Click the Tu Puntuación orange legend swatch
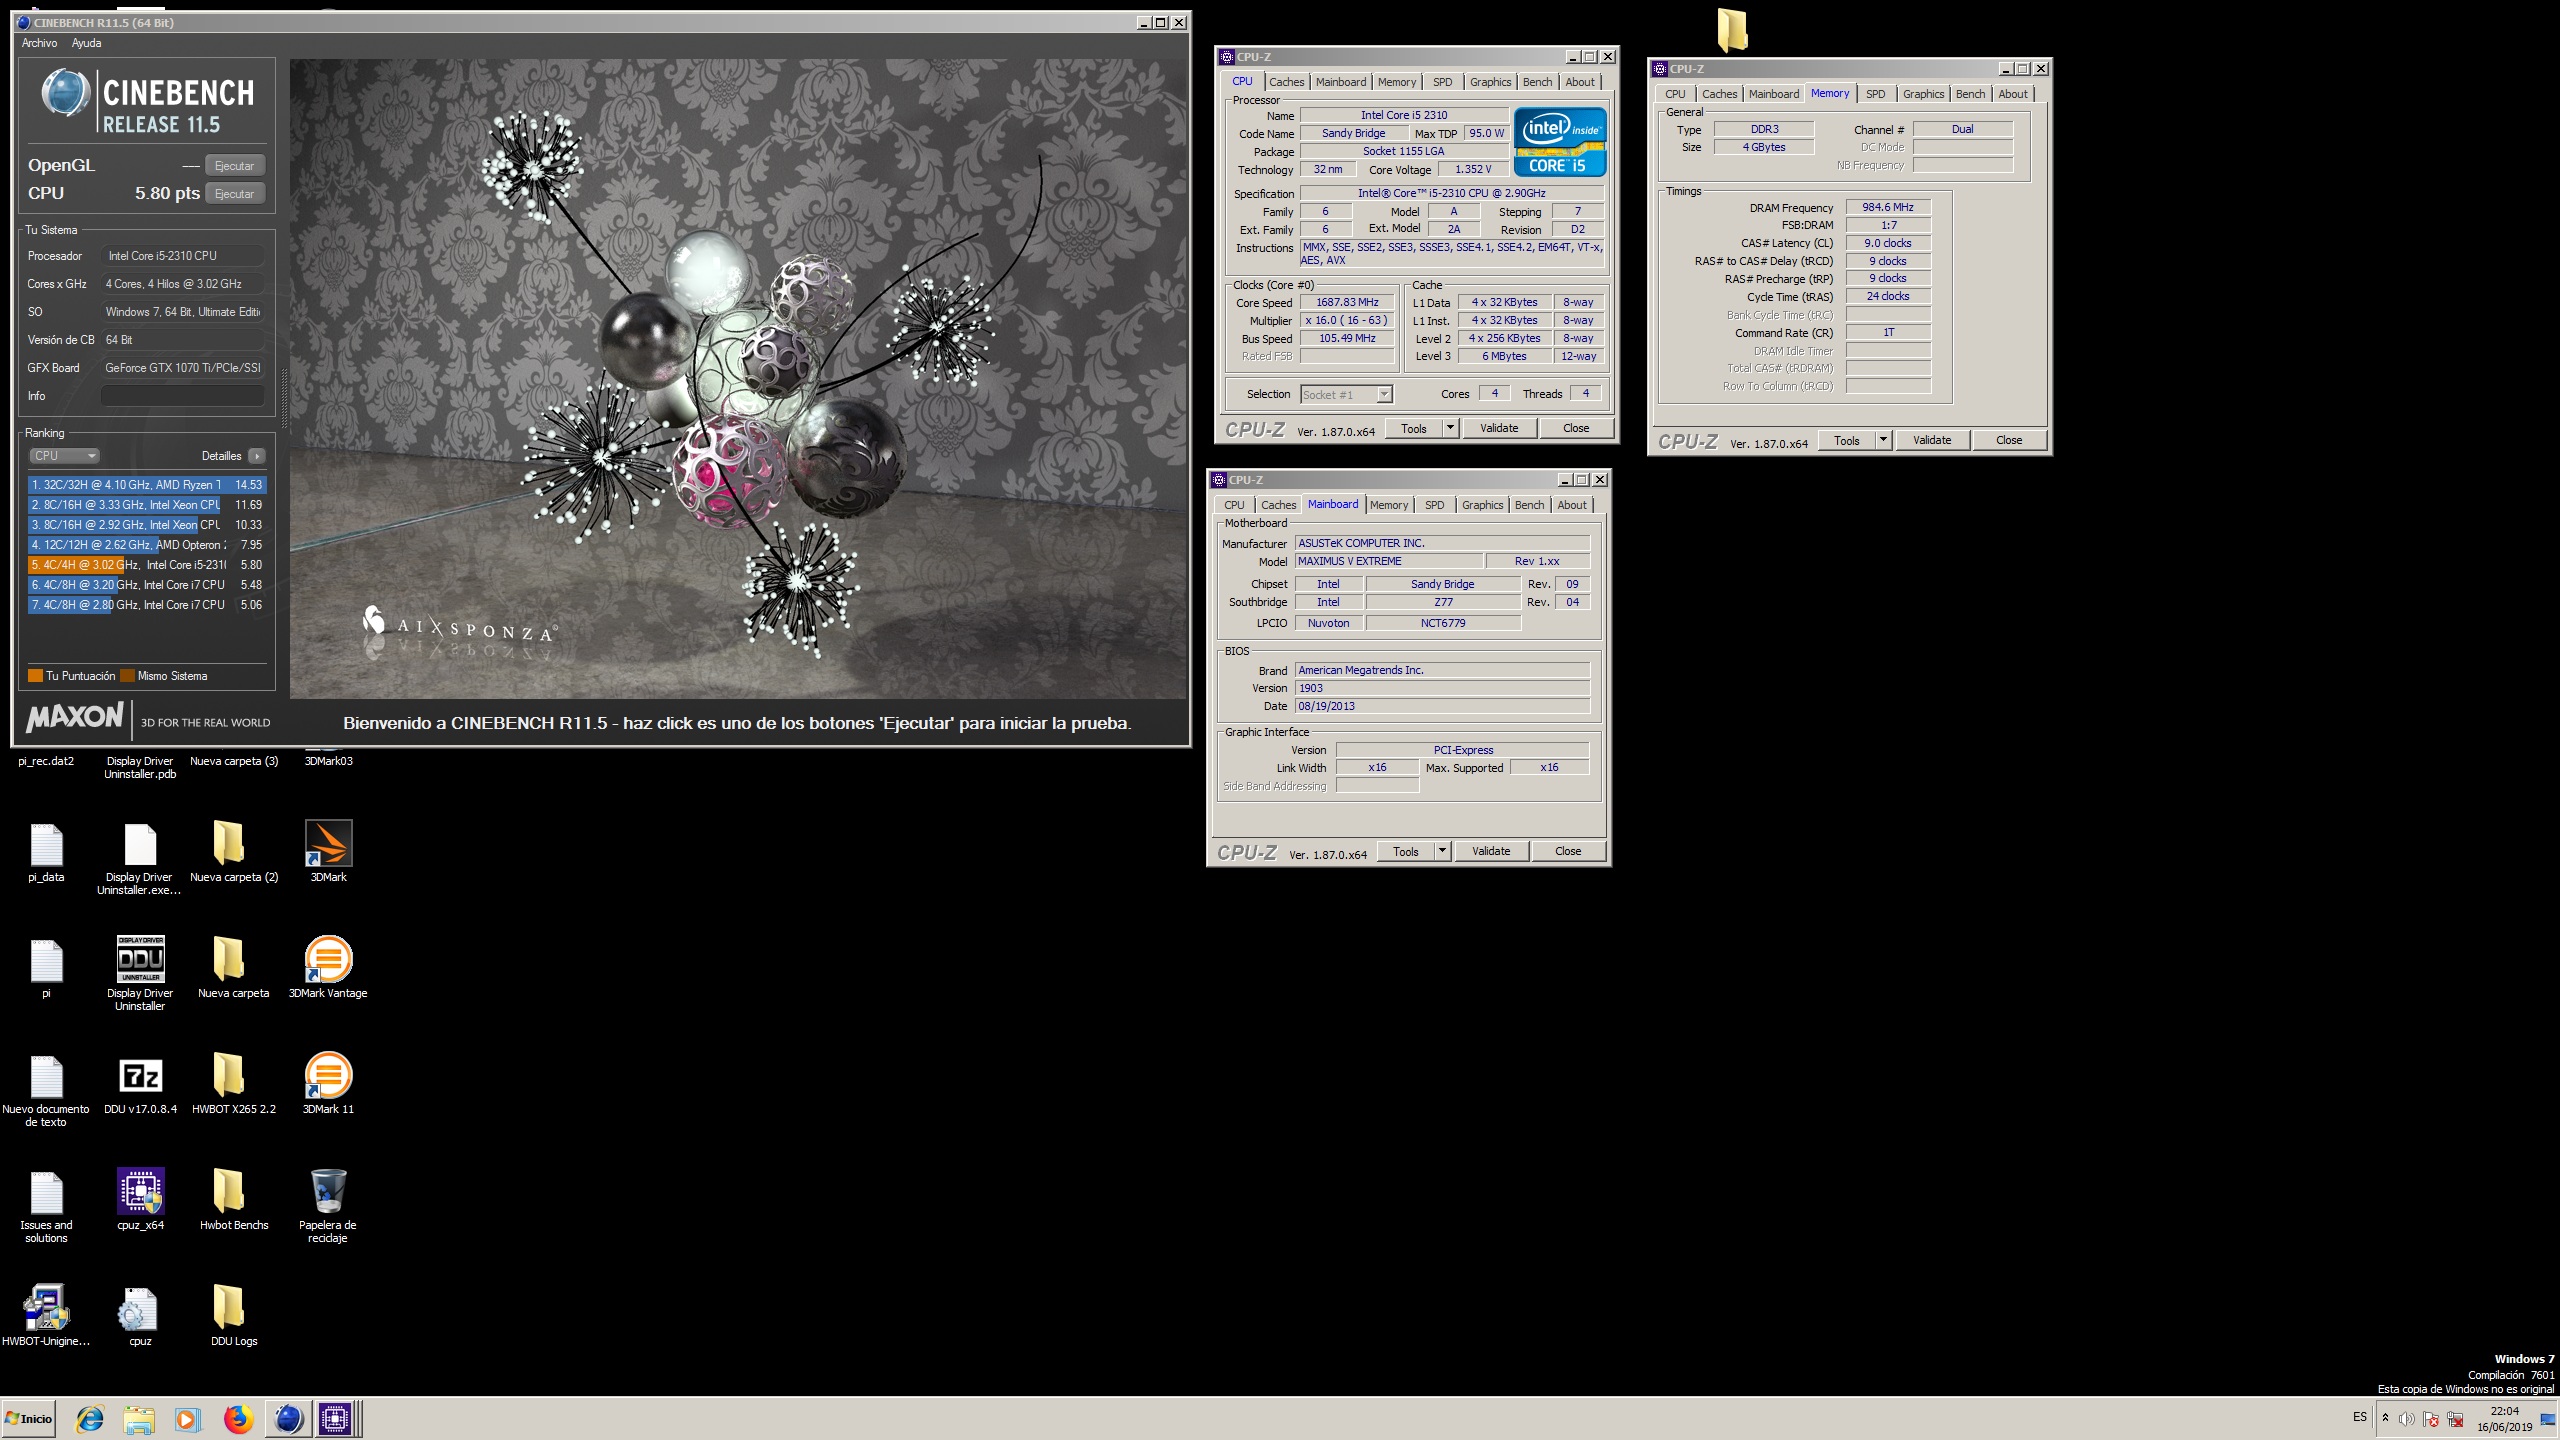 pyautogui.click(x=35, y=676)
